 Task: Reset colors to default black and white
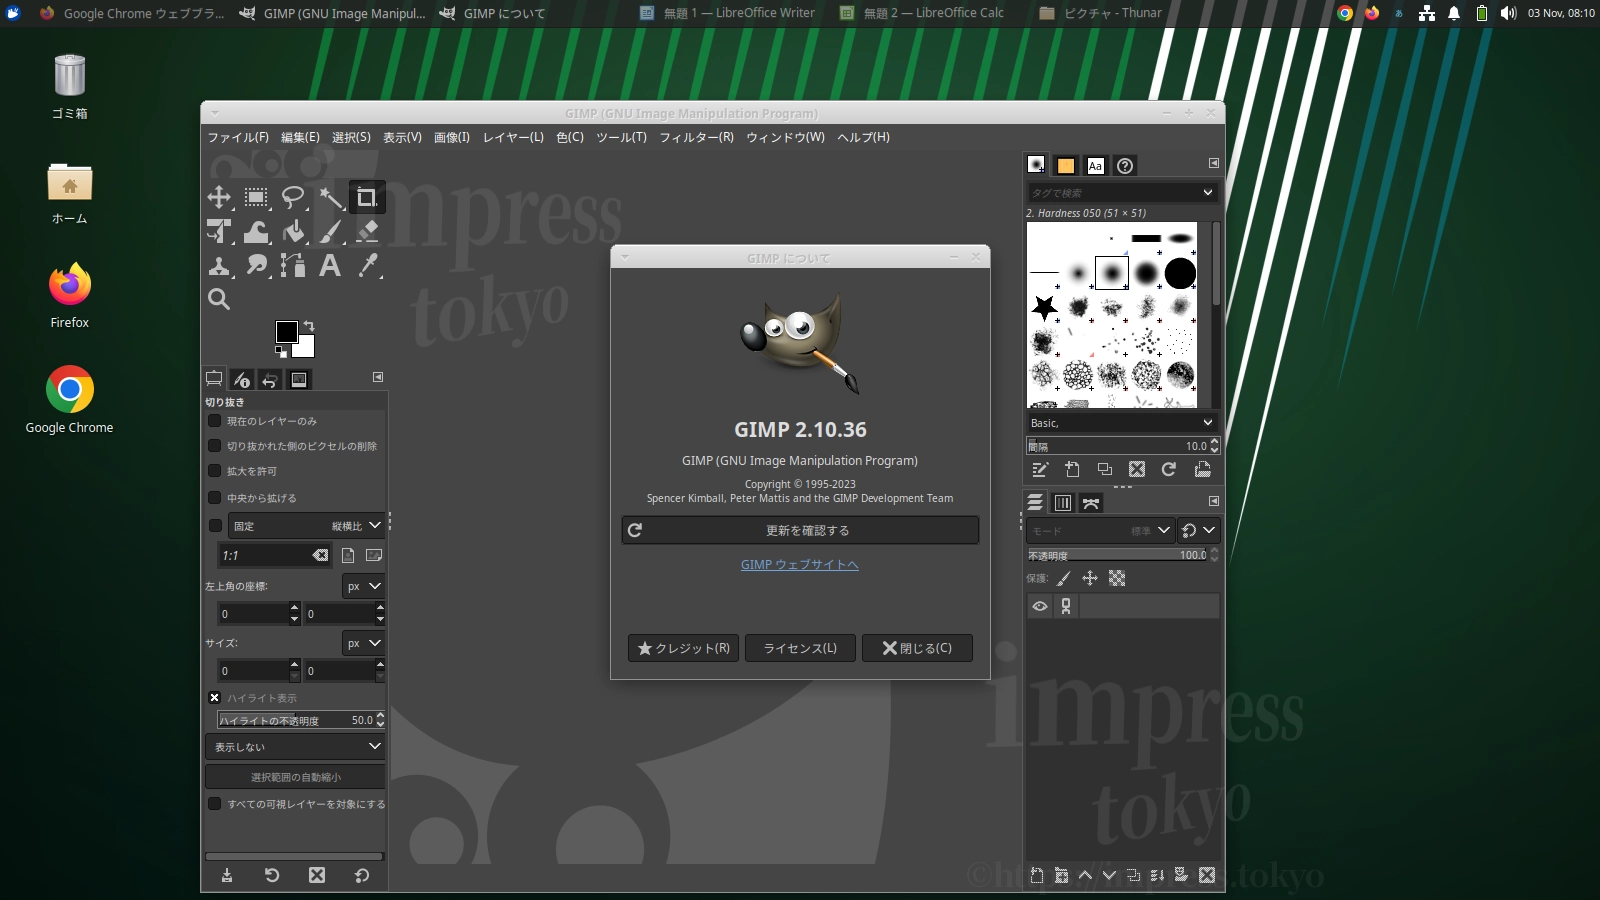coord(282,352)
